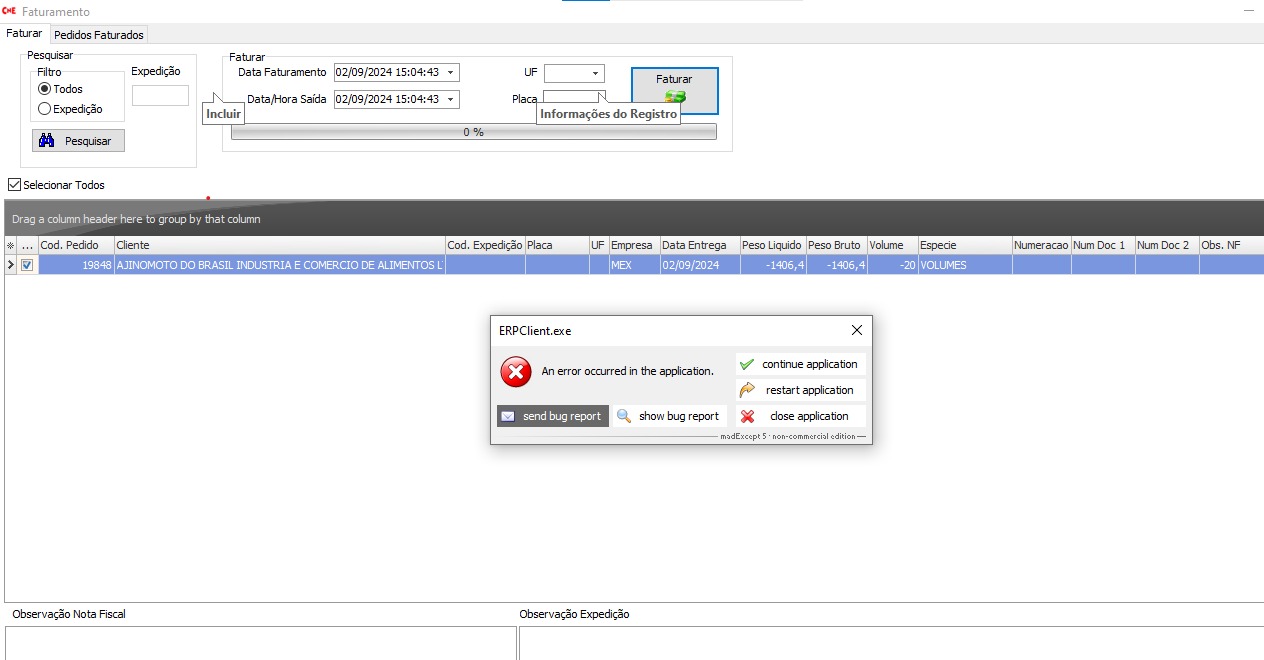Select the Expedição filter radio button
Screen dimensions: 1264x660
[x=44, y=109]
